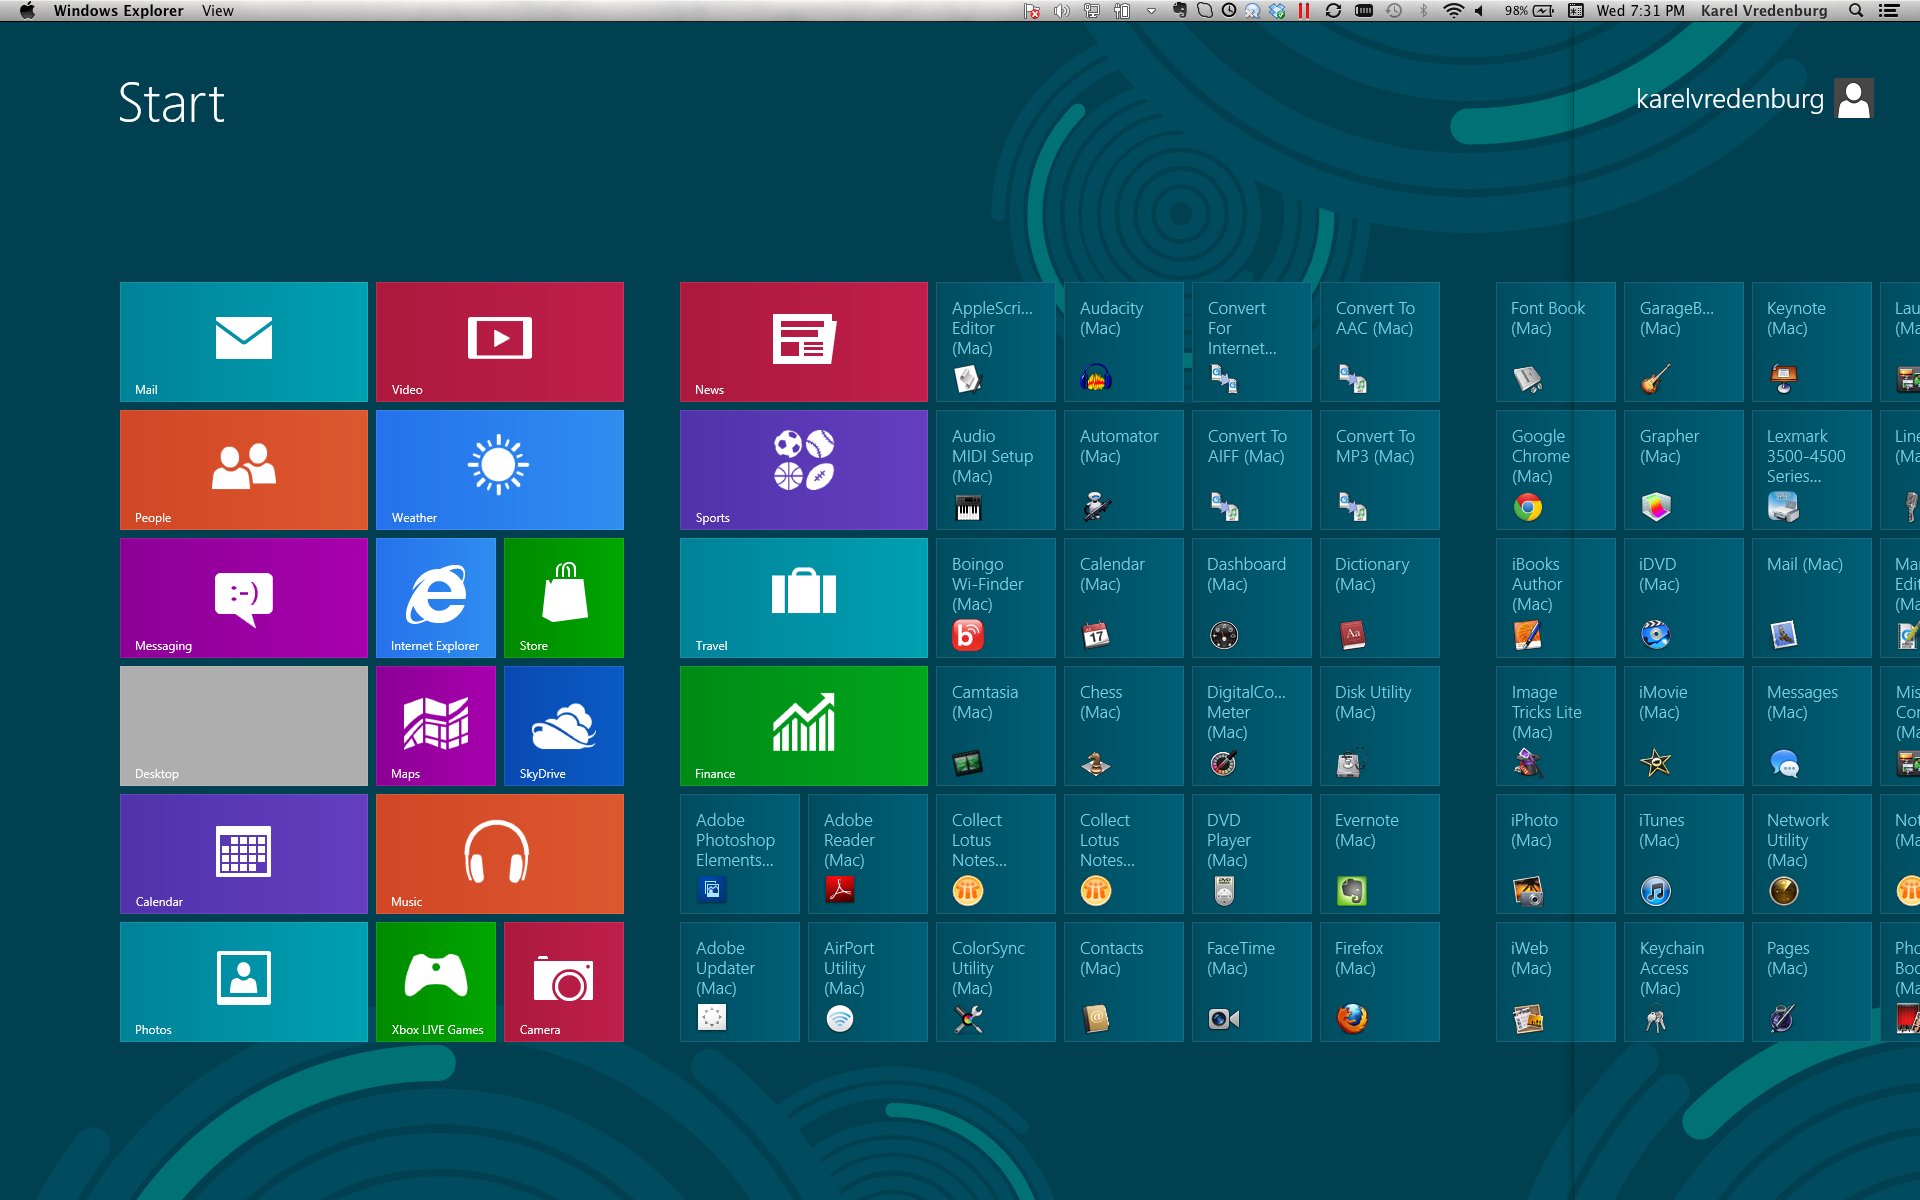Launch Dashboard (Mac) tile
Viewport: 1920px width, 1200px height.
1252,598
